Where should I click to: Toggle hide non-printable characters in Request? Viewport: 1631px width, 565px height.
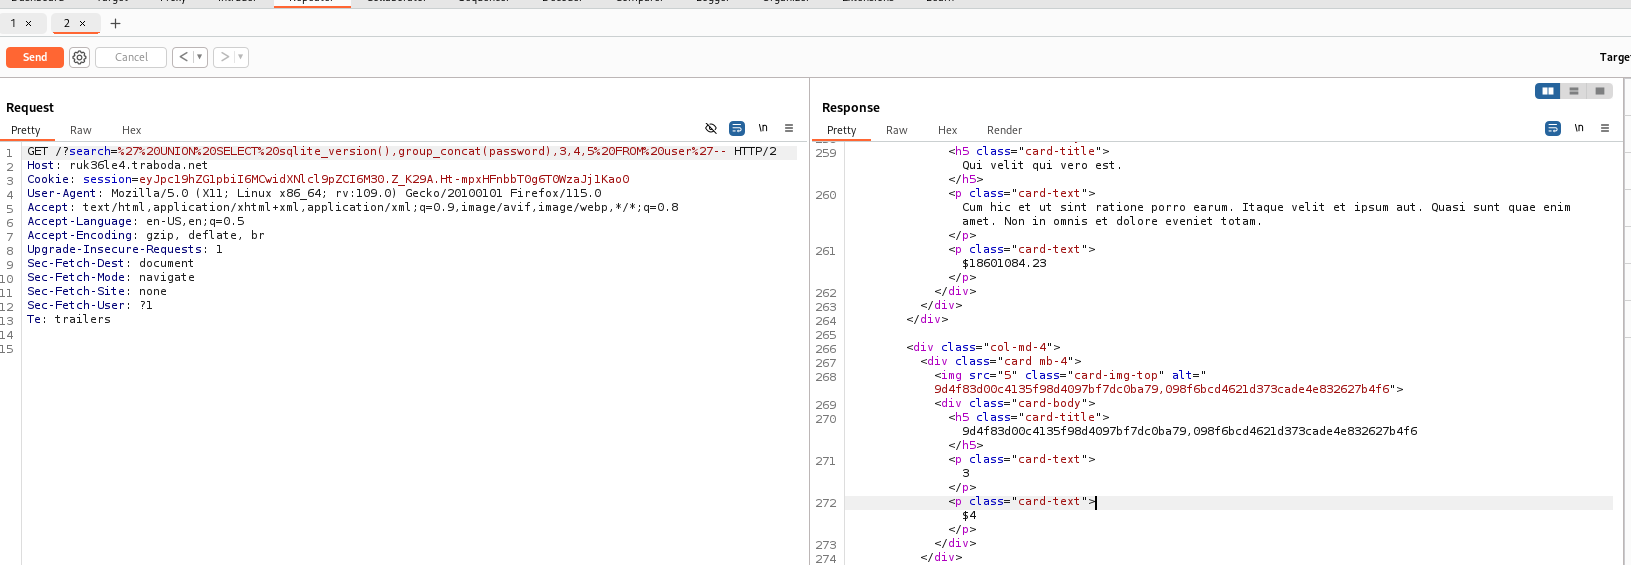tap(711, 128)
